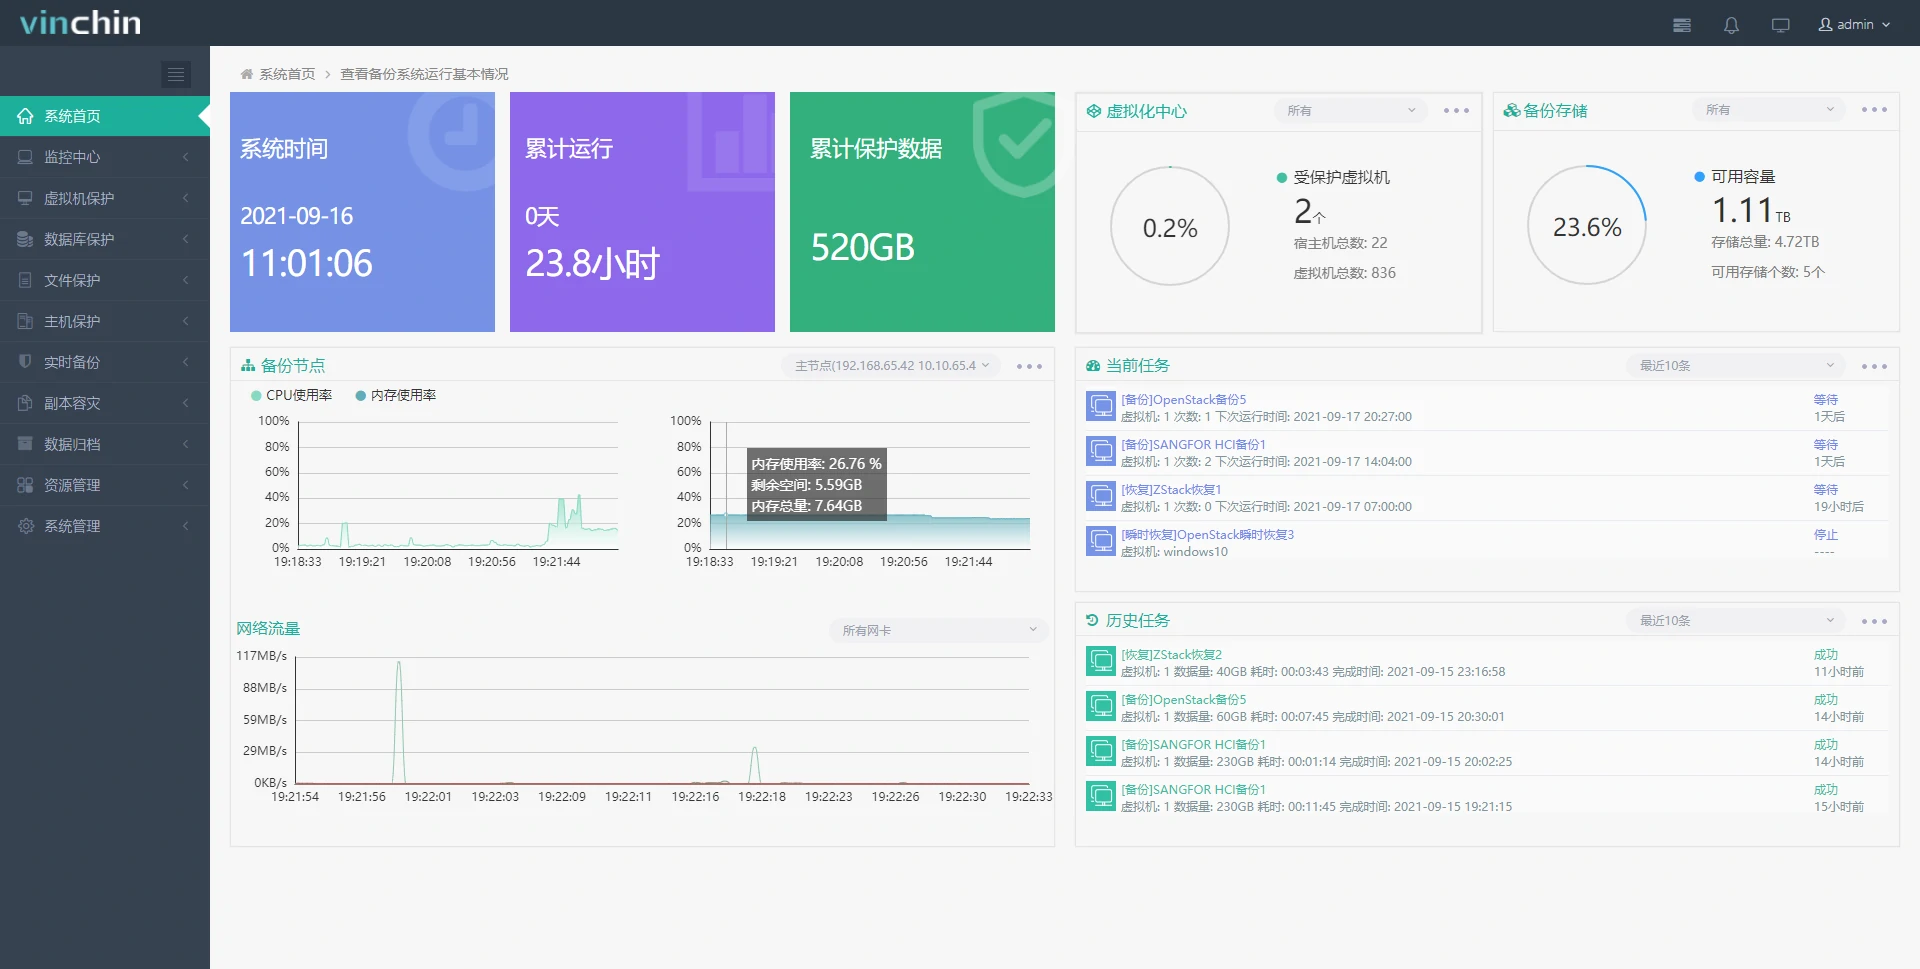
Task: Select 系统首页 in the sidebar
Action: [105, 116]
